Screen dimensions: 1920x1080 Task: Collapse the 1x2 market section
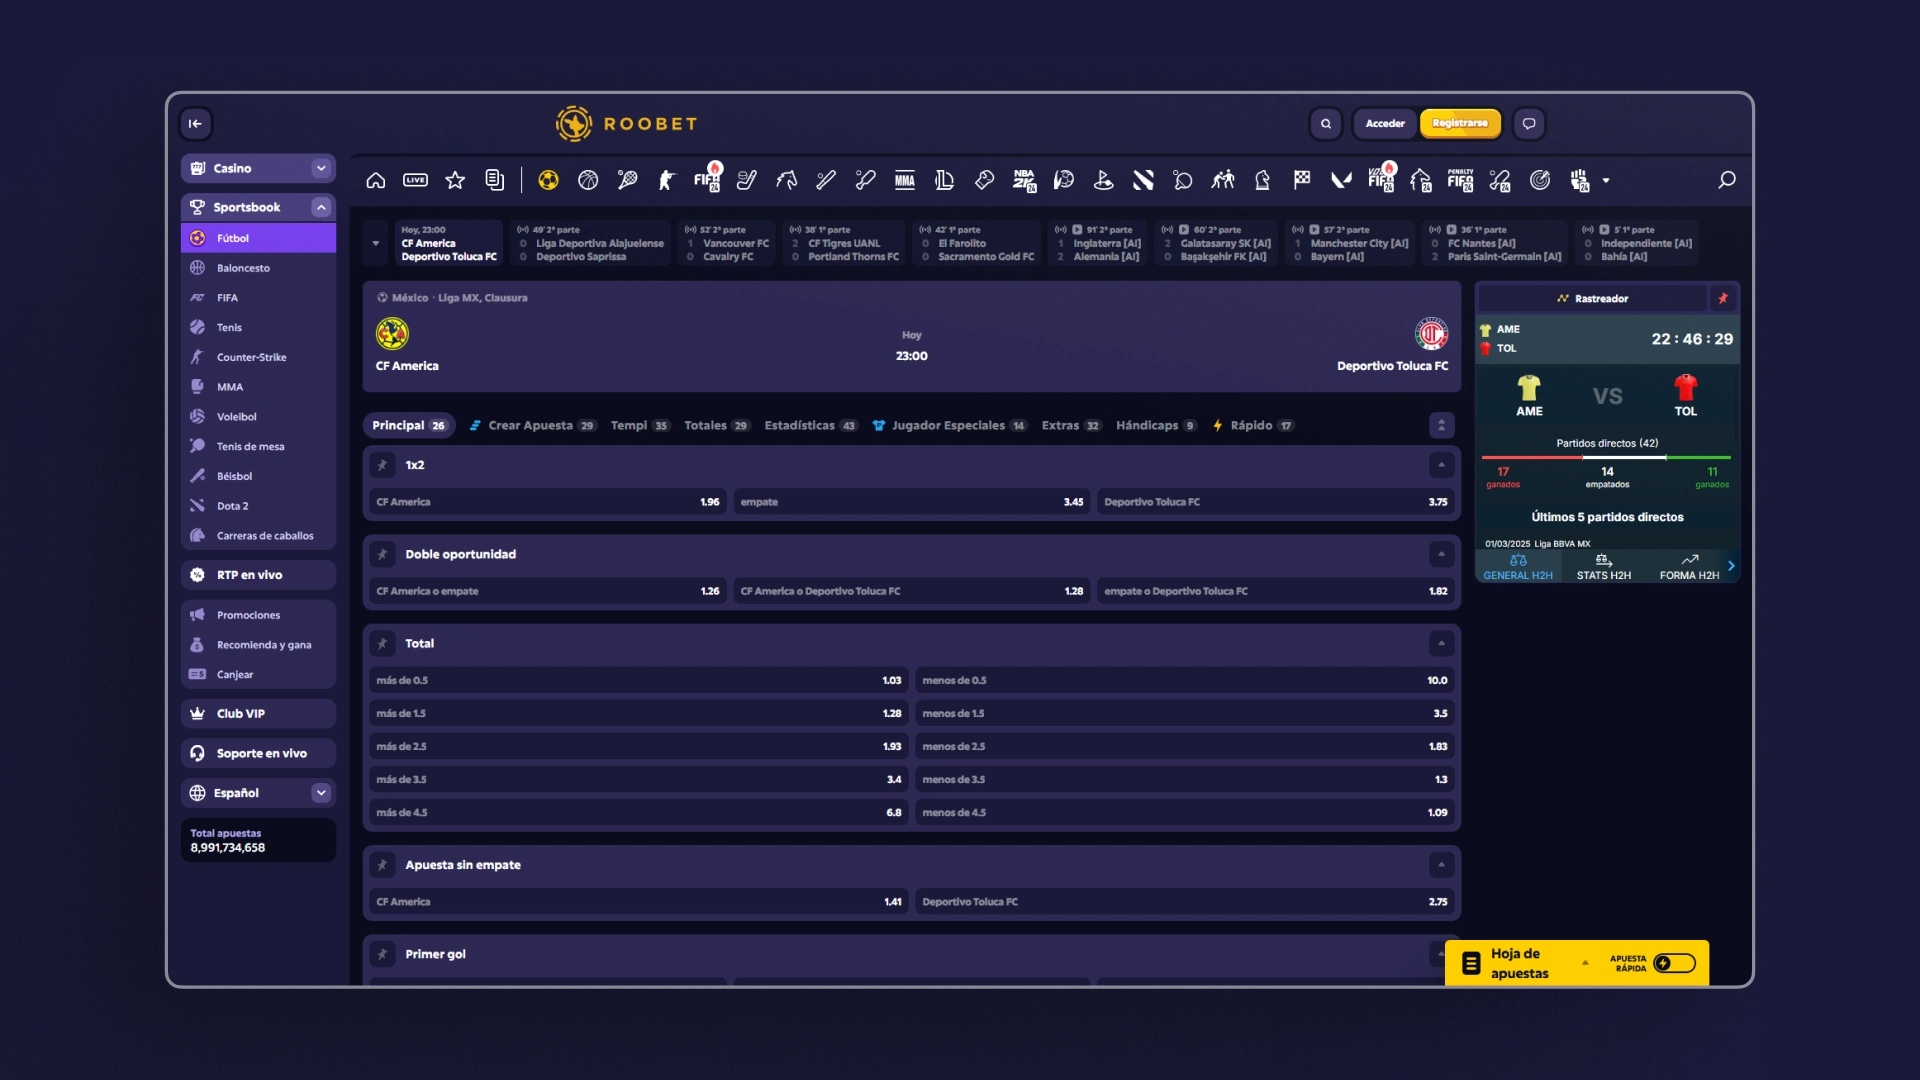coord(1441,465)
